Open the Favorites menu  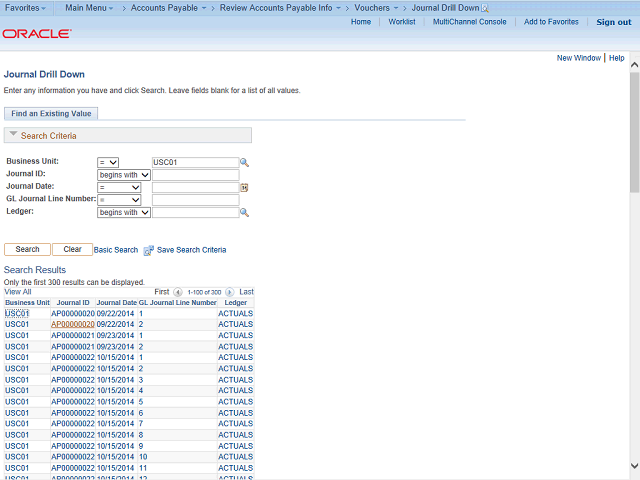[25, 8]
